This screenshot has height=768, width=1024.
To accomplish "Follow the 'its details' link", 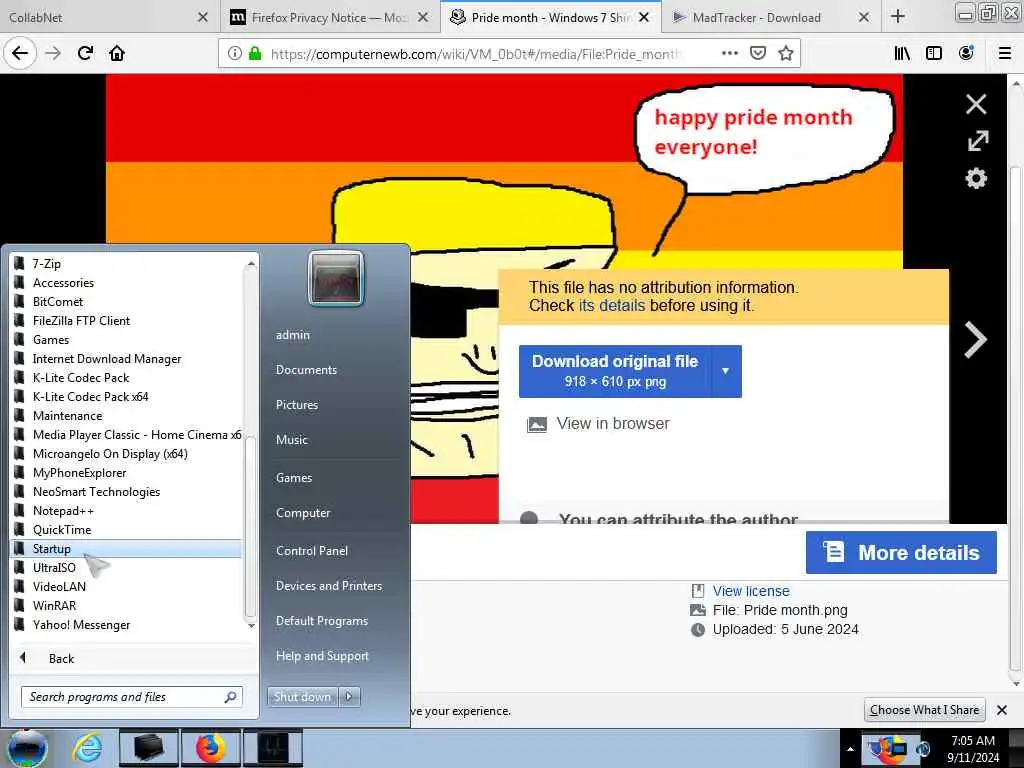I will tap(611, 306).
